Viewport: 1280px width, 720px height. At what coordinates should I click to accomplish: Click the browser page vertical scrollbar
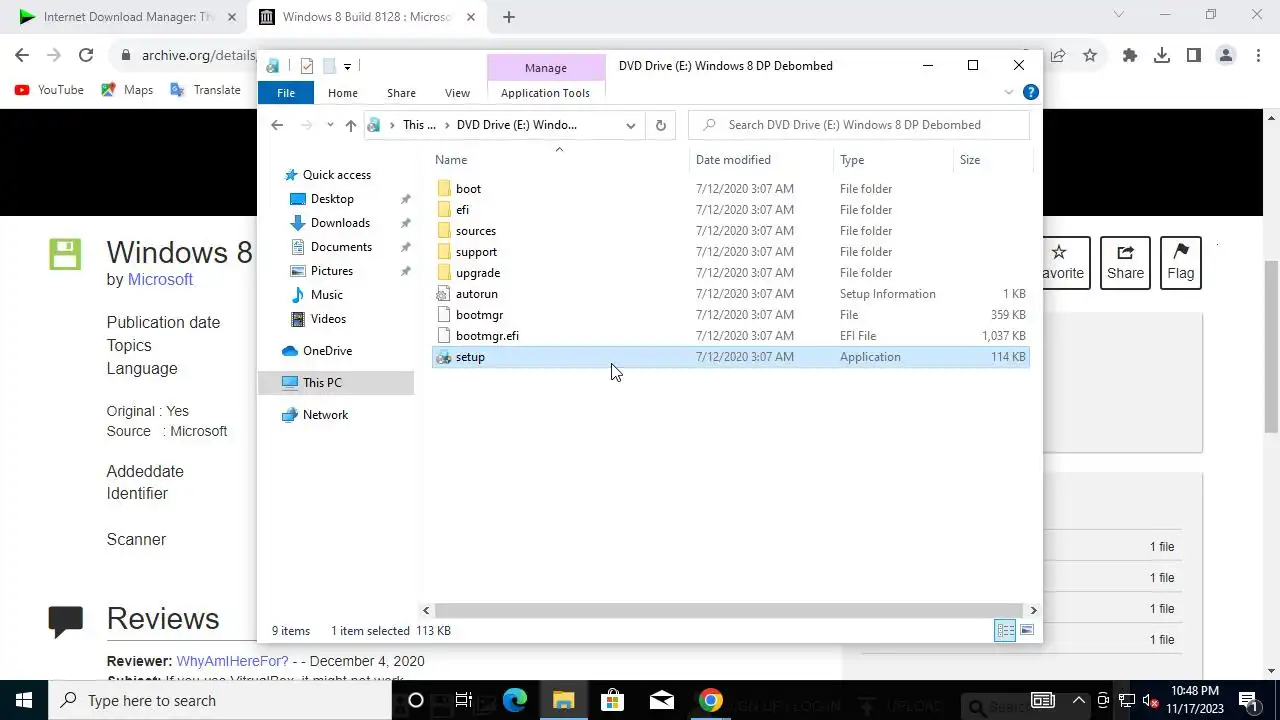click(x=1271, y=345)
